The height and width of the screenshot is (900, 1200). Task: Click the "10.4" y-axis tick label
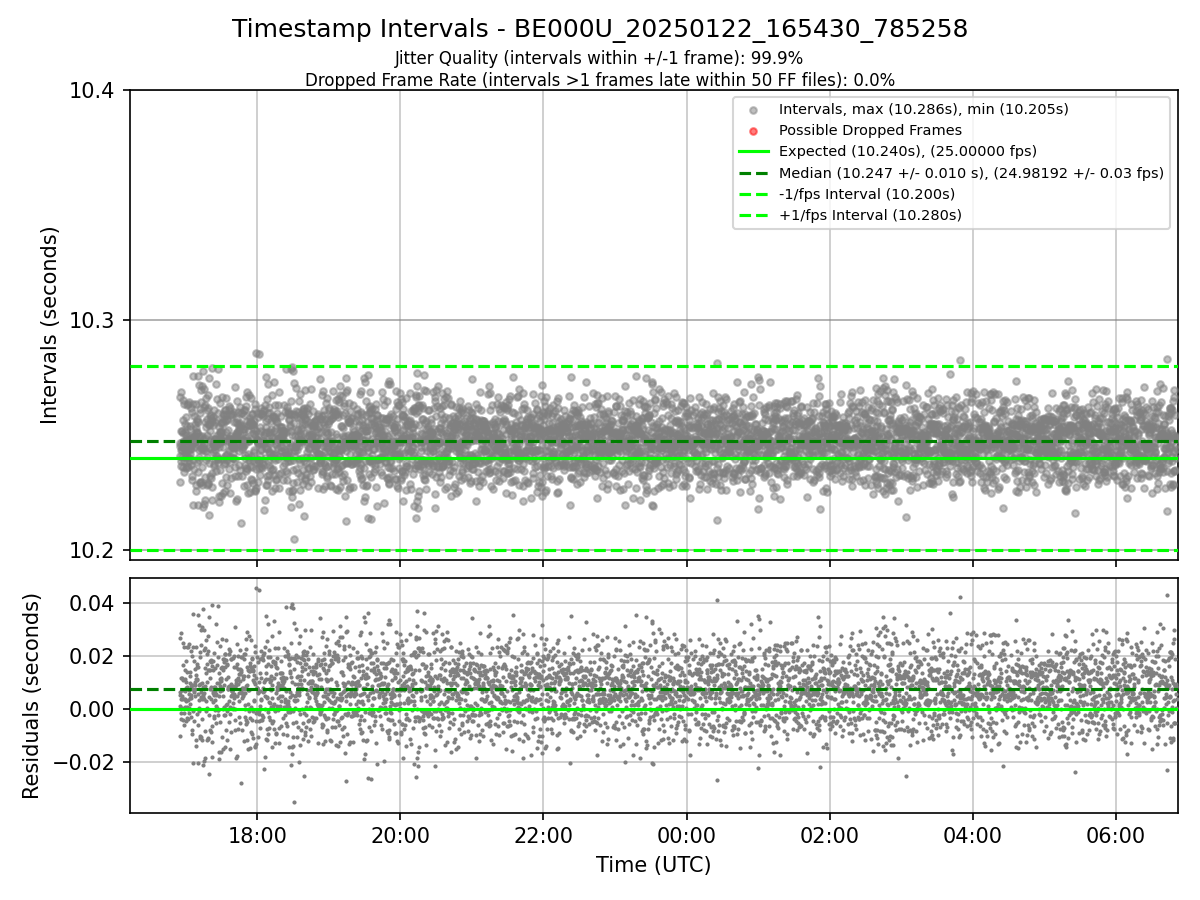click(93, 91)
